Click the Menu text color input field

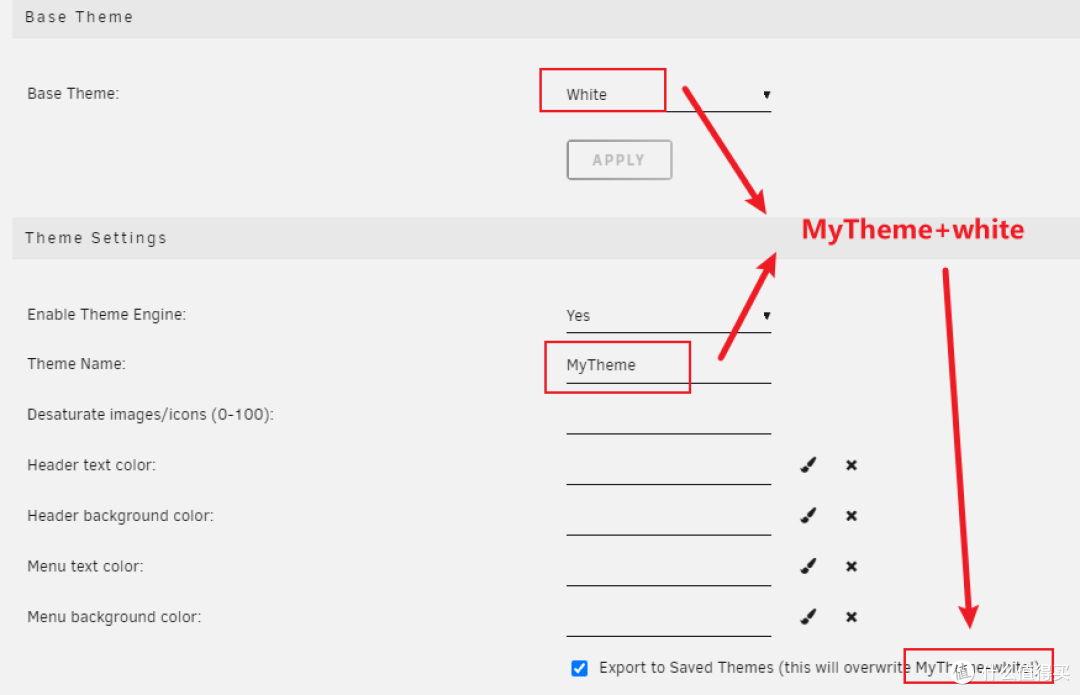[668, 568]
